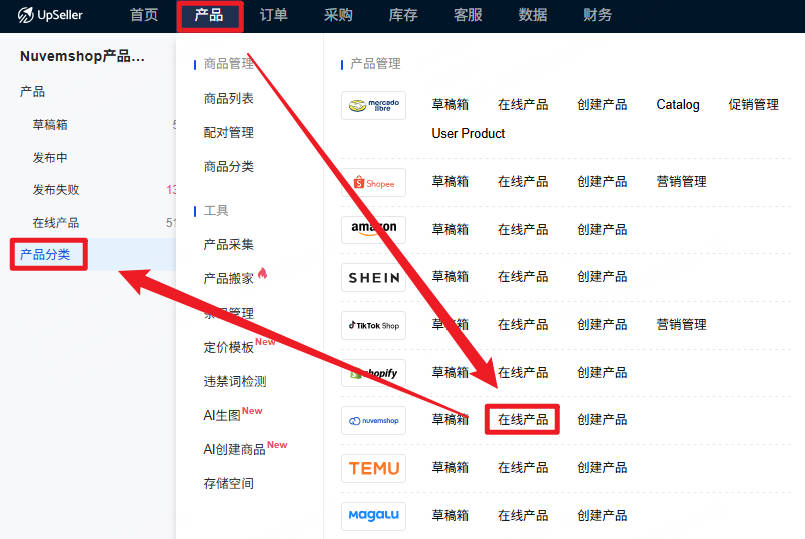Image resolution: width=805 pixels, height=539 pixels.
Task: Open TEMU 草稿箱
Action: coord(450,468)
